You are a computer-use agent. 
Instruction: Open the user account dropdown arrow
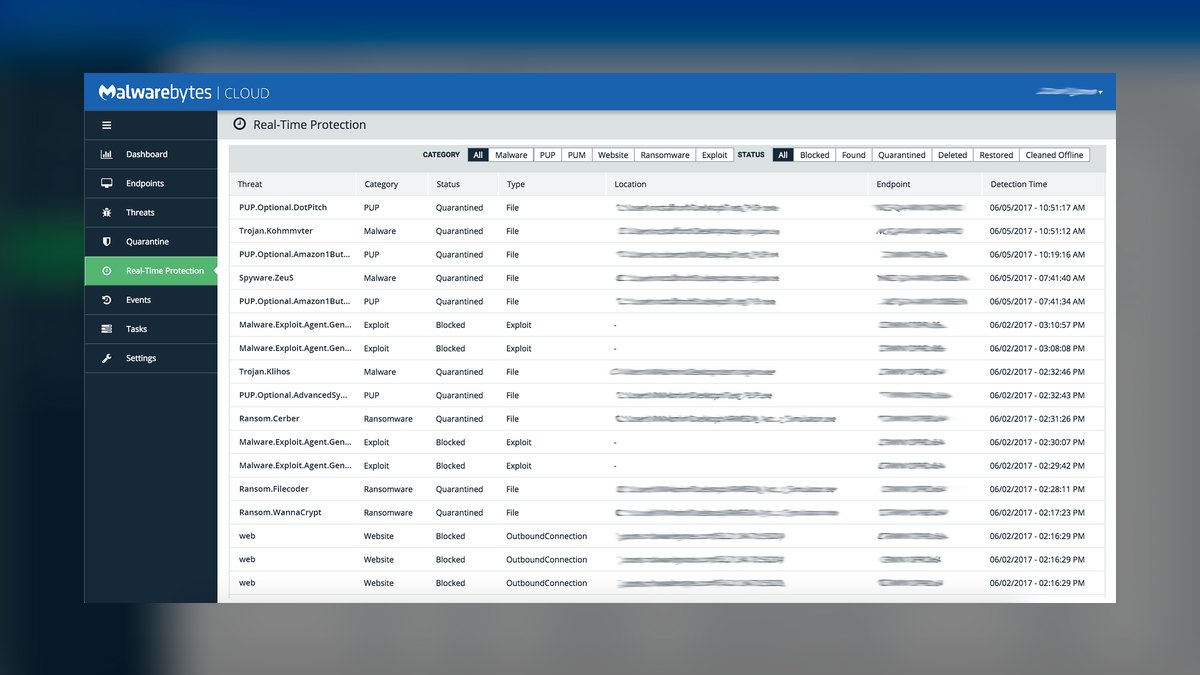(1100, 93)
